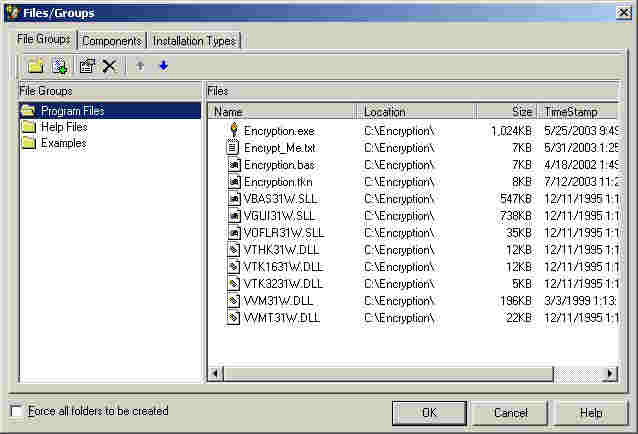The height and width of the screenshot is (434, 638).
Task: Select the Encrypt_Me.txt document icon
Action: pyautogui.click(x=233, y=147)
